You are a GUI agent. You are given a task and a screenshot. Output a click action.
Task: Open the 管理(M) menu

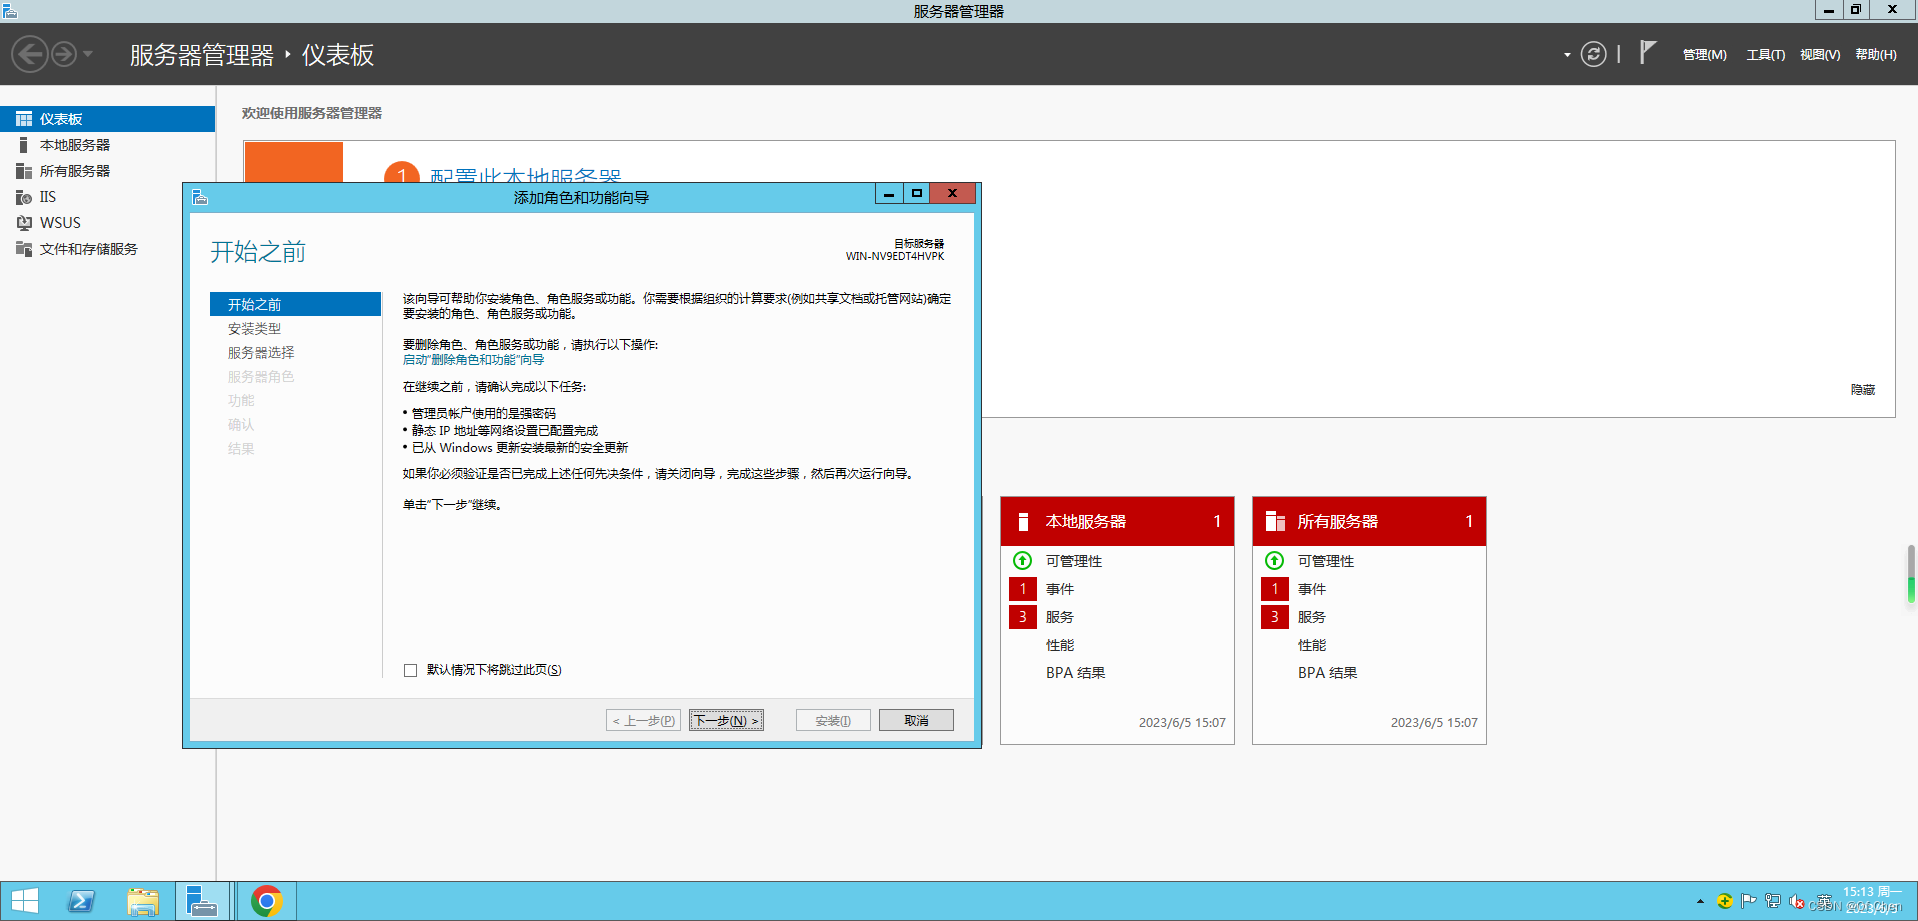click(1705, 55)
